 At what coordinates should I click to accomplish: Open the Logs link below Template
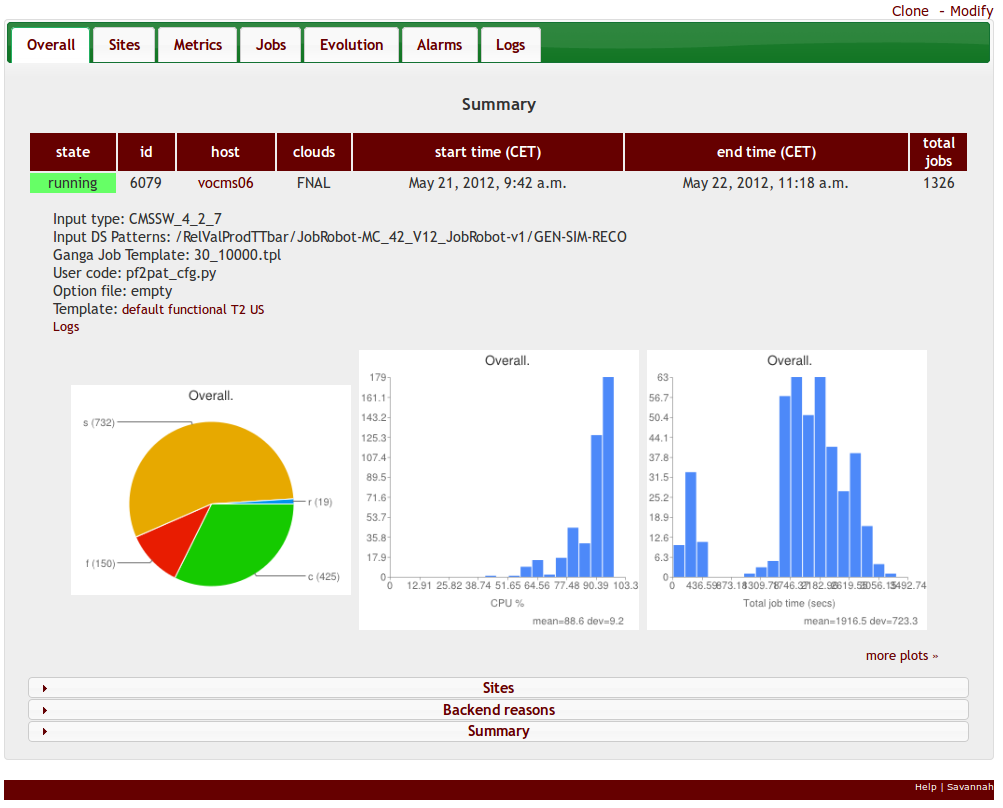[66, 327]
